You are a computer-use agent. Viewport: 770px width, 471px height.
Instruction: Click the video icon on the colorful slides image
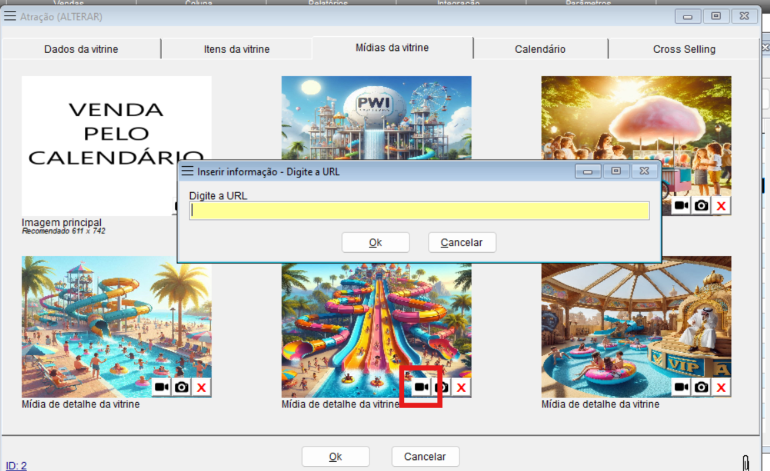[421, 387]
